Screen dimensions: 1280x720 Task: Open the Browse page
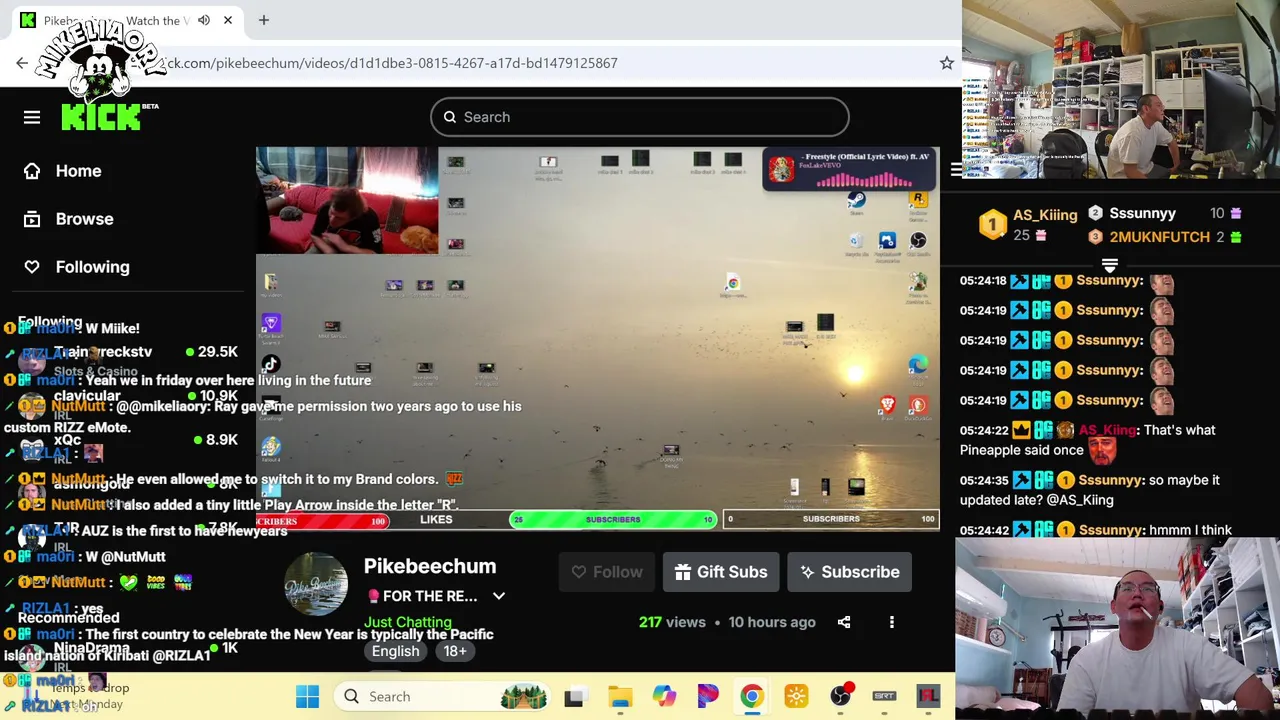(84, 219)
